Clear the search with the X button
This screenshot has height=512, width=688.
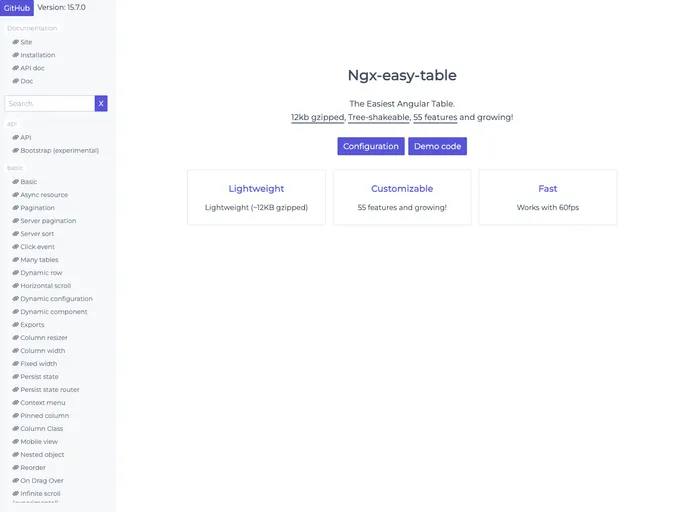click(101, 104)
